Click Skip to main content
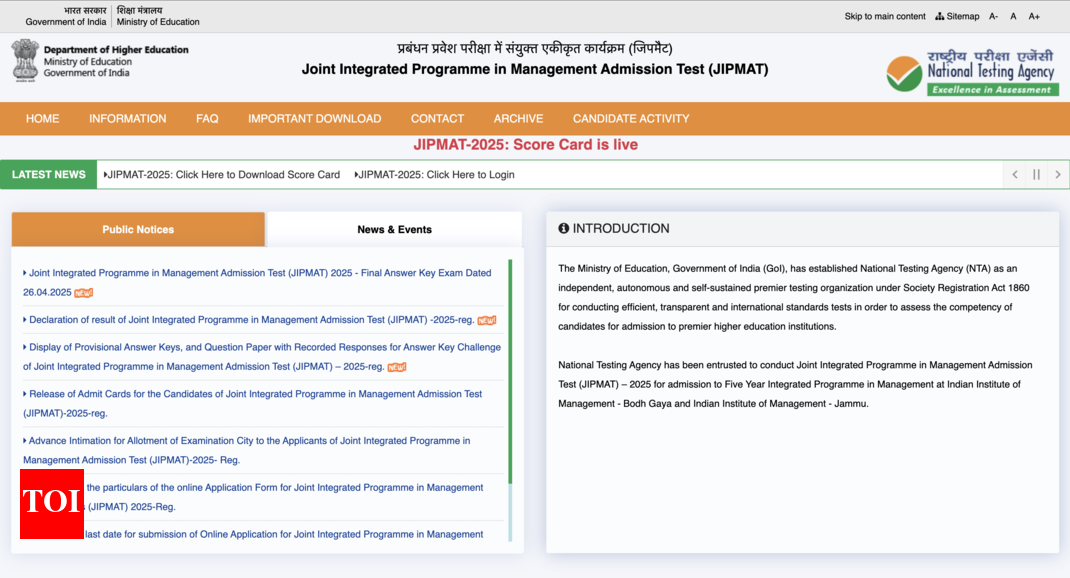This screenshot has height=578, width=1070. click(x=885, y=16)
